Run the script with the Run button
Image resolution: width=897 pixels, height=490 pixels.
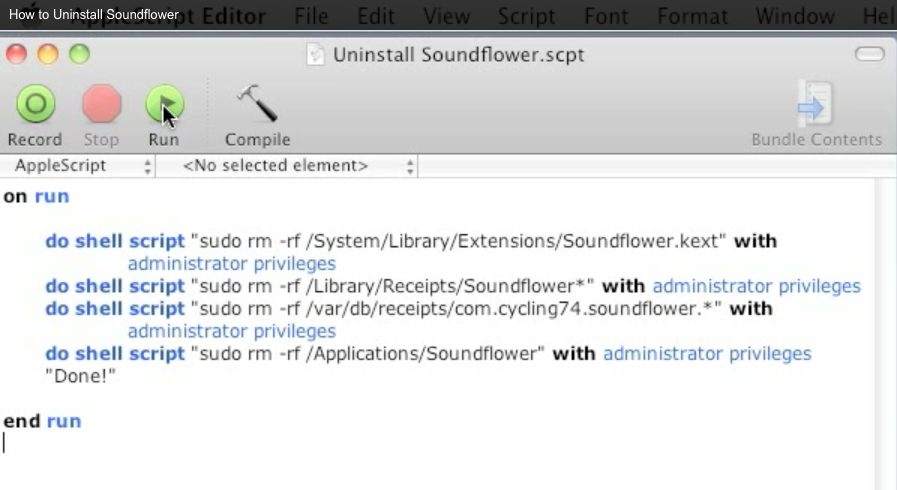coord(165,104)
